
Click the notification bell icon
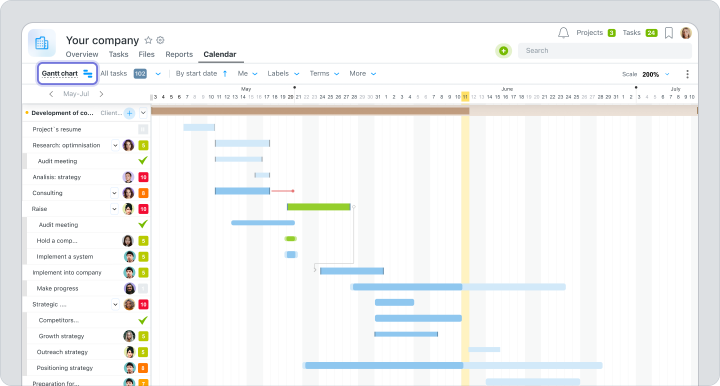click(x=563, y=33)
